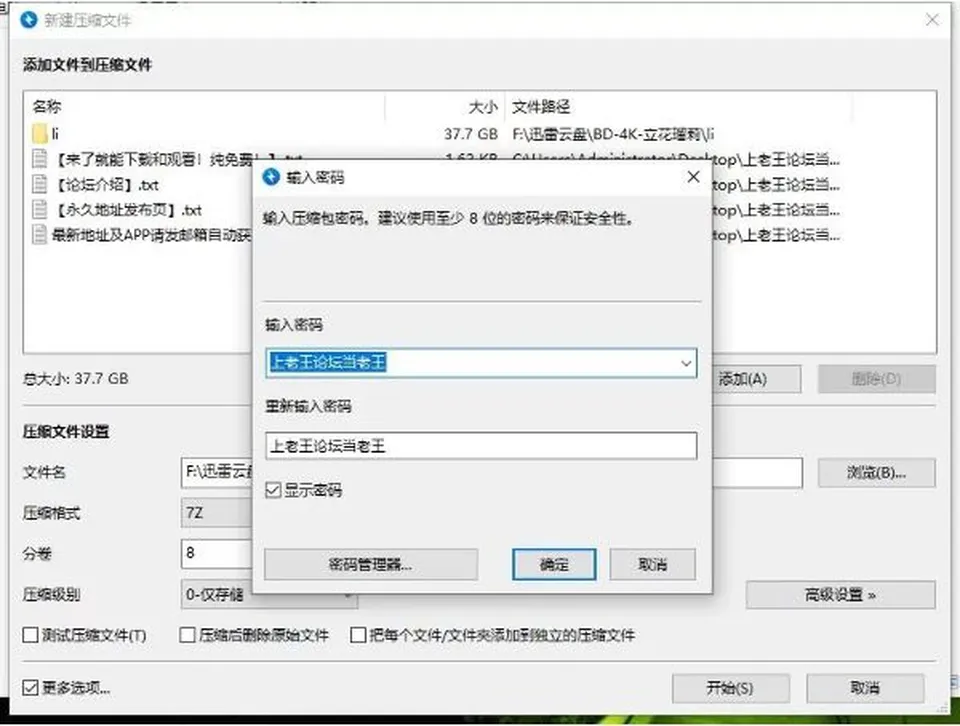
Task: Confirm the password with 确定
Action: pos(554,564)
